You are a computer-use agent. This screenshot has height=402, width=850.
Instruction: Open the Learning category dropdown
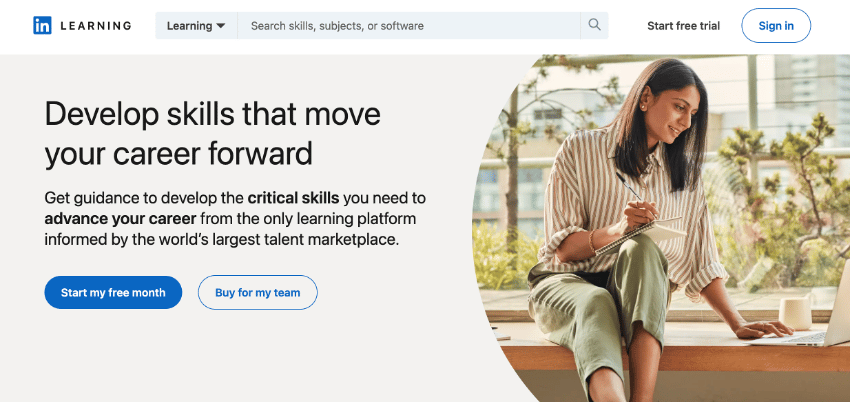coord(196,25)
